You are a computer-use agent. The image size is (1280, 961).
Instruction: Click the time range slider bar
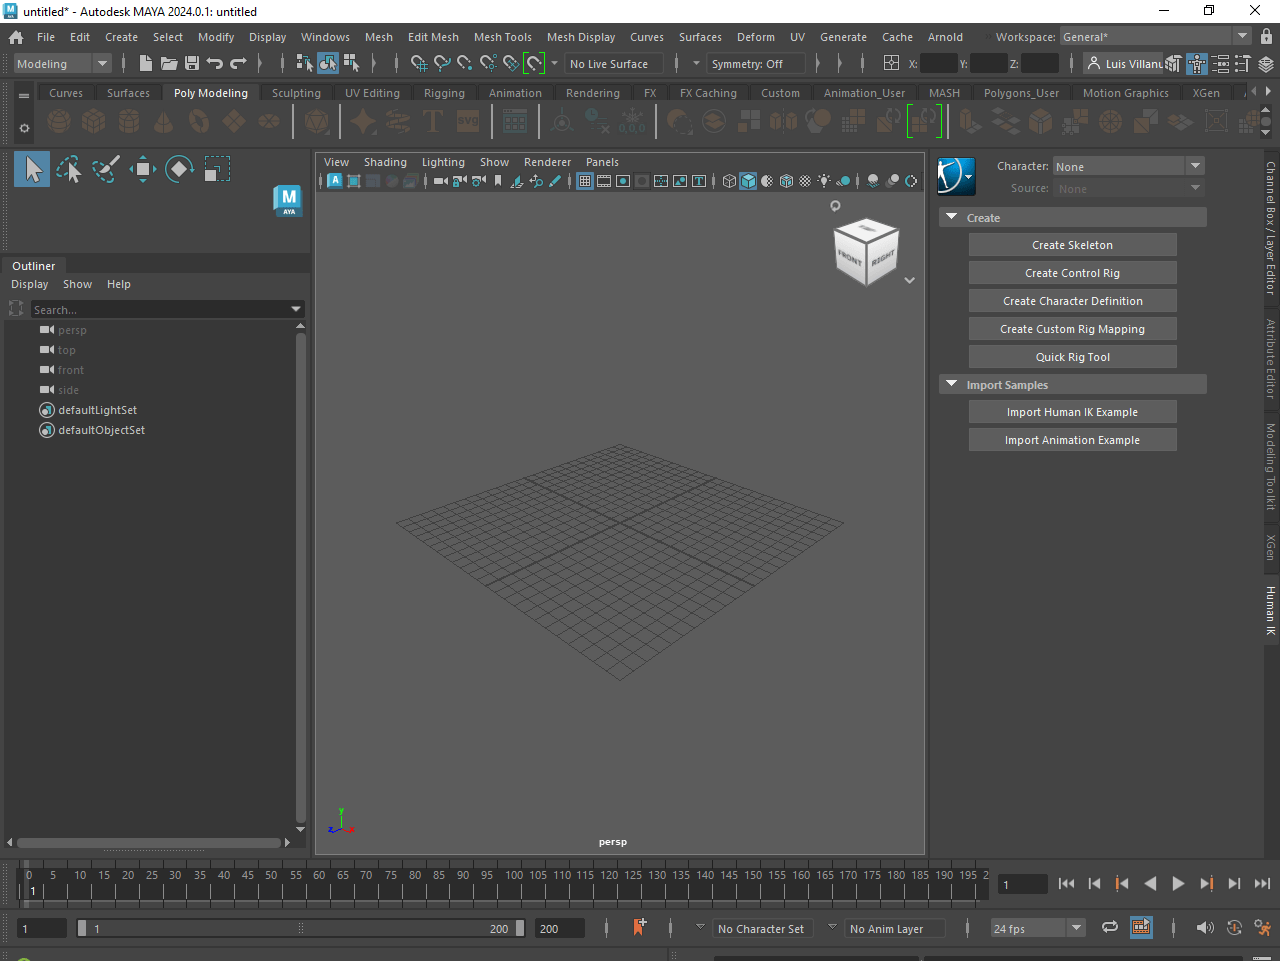(x=300, y=929)
